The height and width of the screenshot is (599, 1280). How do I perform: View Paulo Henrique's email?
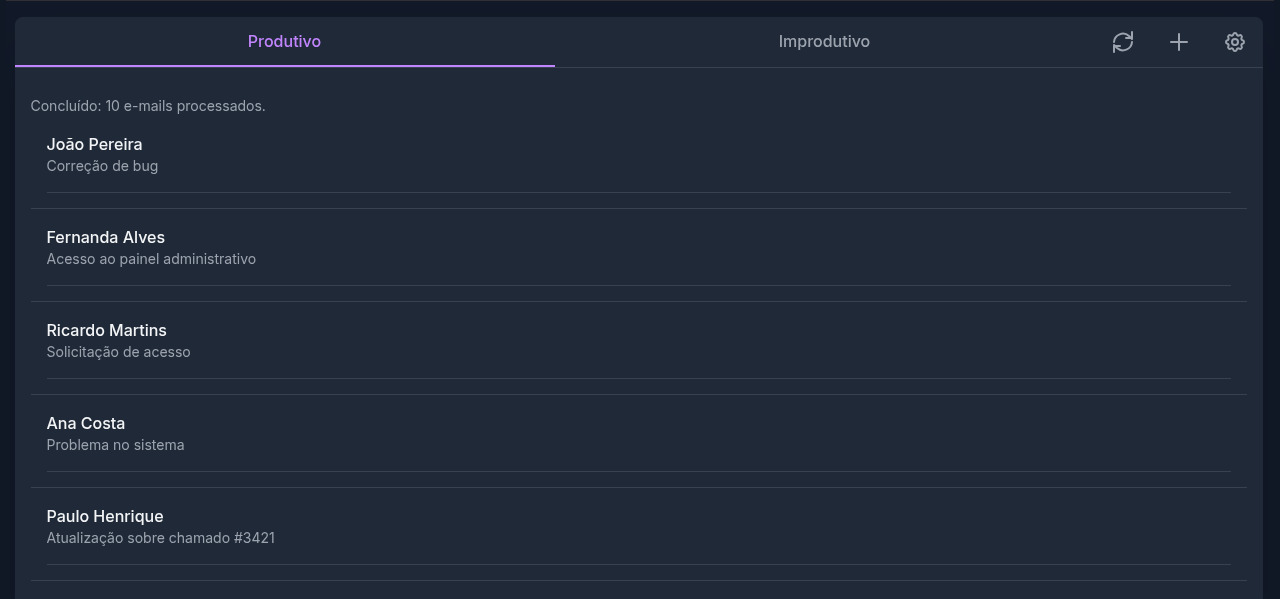point(105,516)
